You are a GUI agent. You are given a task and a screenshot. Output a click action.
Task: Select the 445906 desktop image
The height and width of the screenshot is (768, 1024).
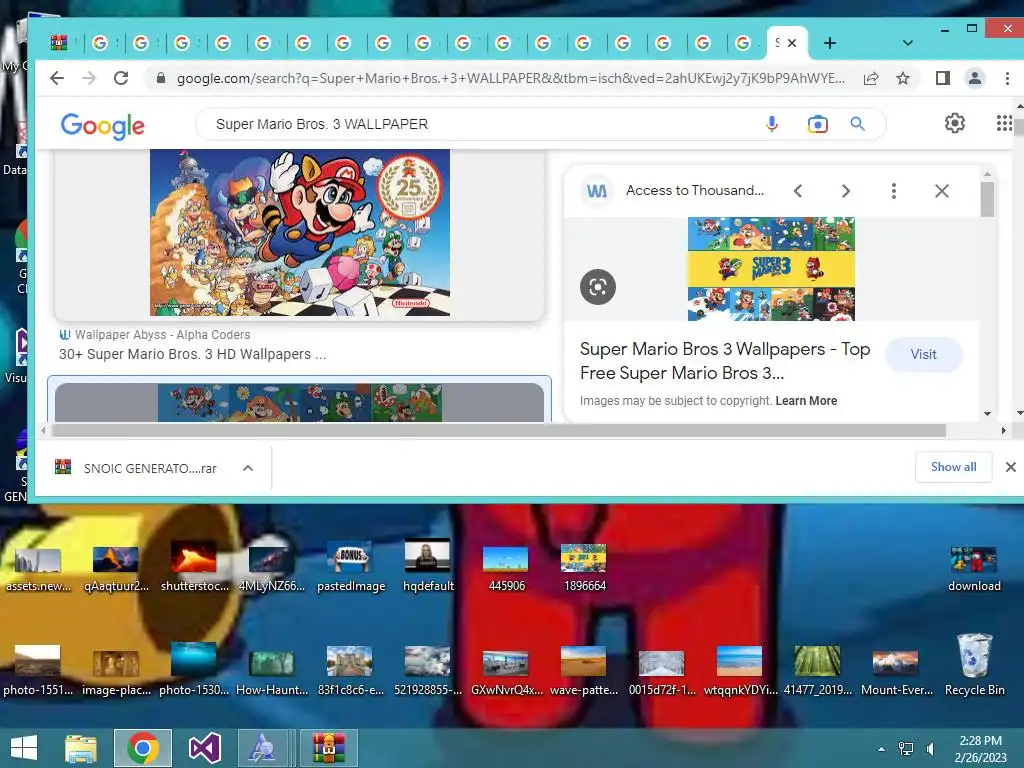pyautogui.click(x=506, y=568)
